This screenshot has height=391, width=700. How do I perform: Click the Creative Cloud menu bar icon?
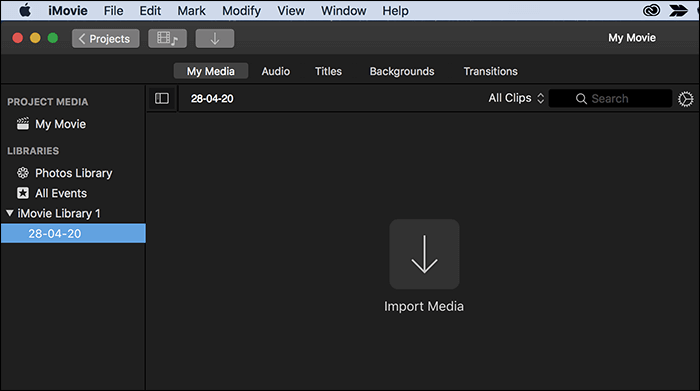tap(651, 10)
